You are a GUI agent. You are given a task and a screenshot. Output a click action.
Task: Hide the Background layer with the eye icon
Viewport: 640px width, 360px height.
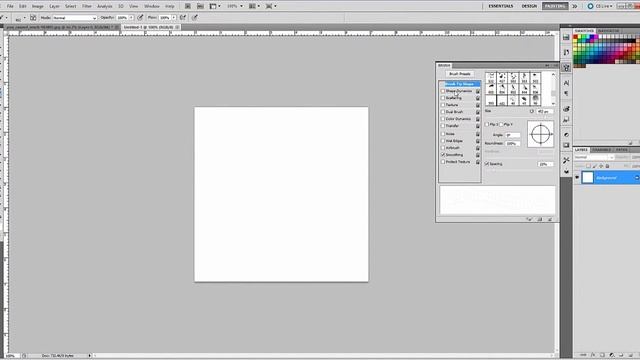pyautogui.click(x=577, y=178)
